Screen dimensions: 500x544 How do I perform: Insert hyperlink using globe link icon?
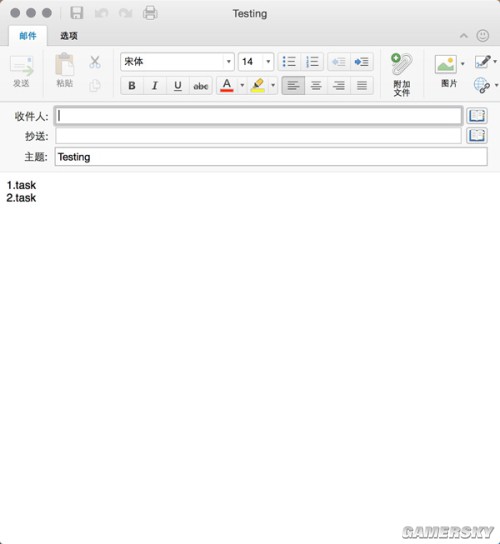point(482,85)
